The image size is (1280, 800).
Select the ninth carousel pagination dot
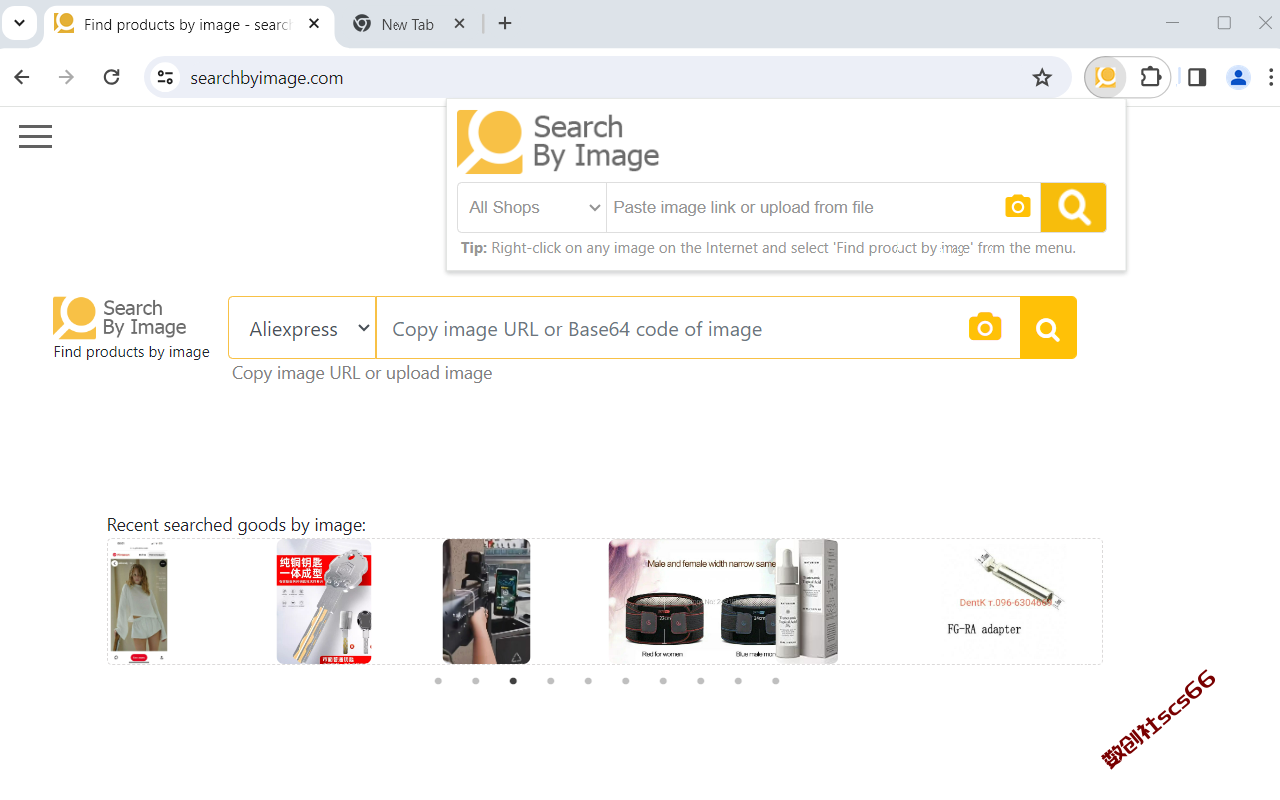pyautogui.click(x=738, y=681)
